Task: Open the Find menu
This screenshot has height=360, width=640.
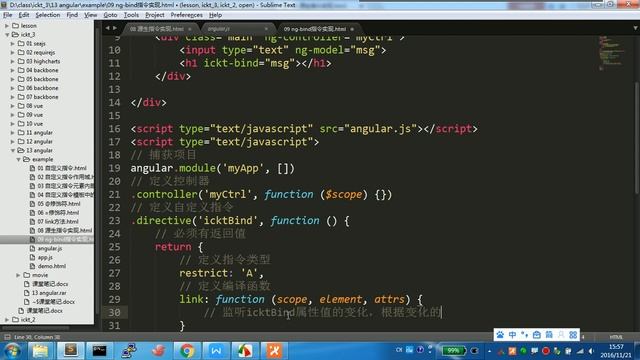Action: (72, 15)
